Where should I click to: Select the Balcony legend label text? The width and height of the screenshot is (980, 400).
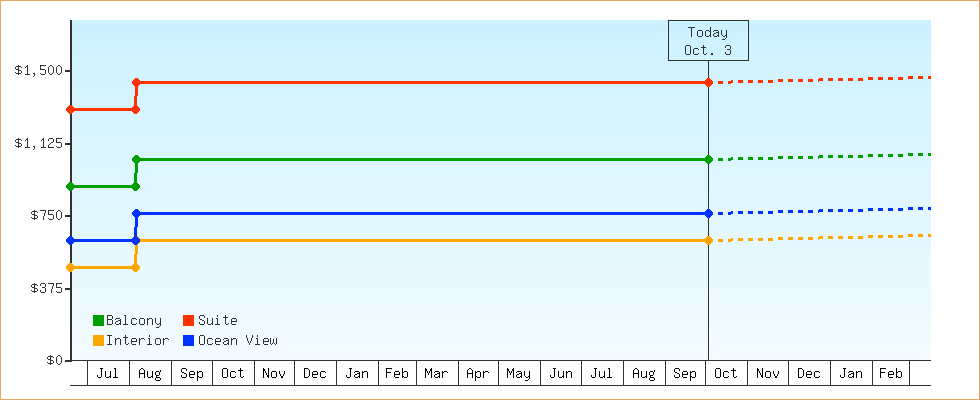coord(133,321)
